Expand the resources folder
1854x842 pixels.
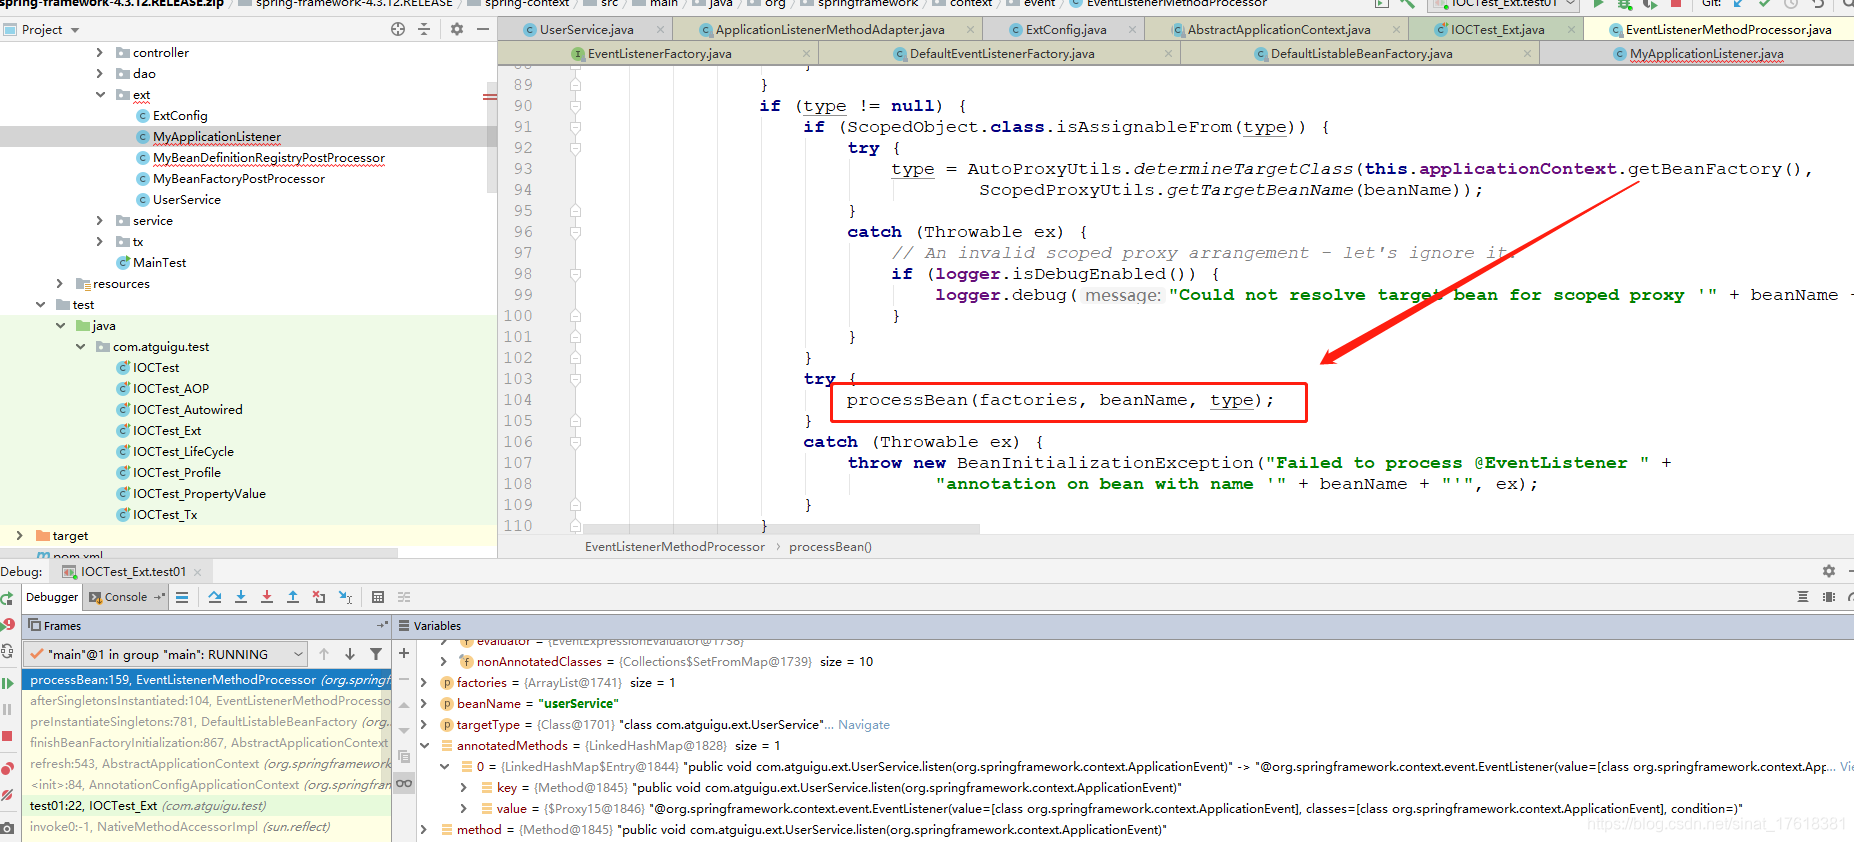pyautogui.click(x=59, y=283)
